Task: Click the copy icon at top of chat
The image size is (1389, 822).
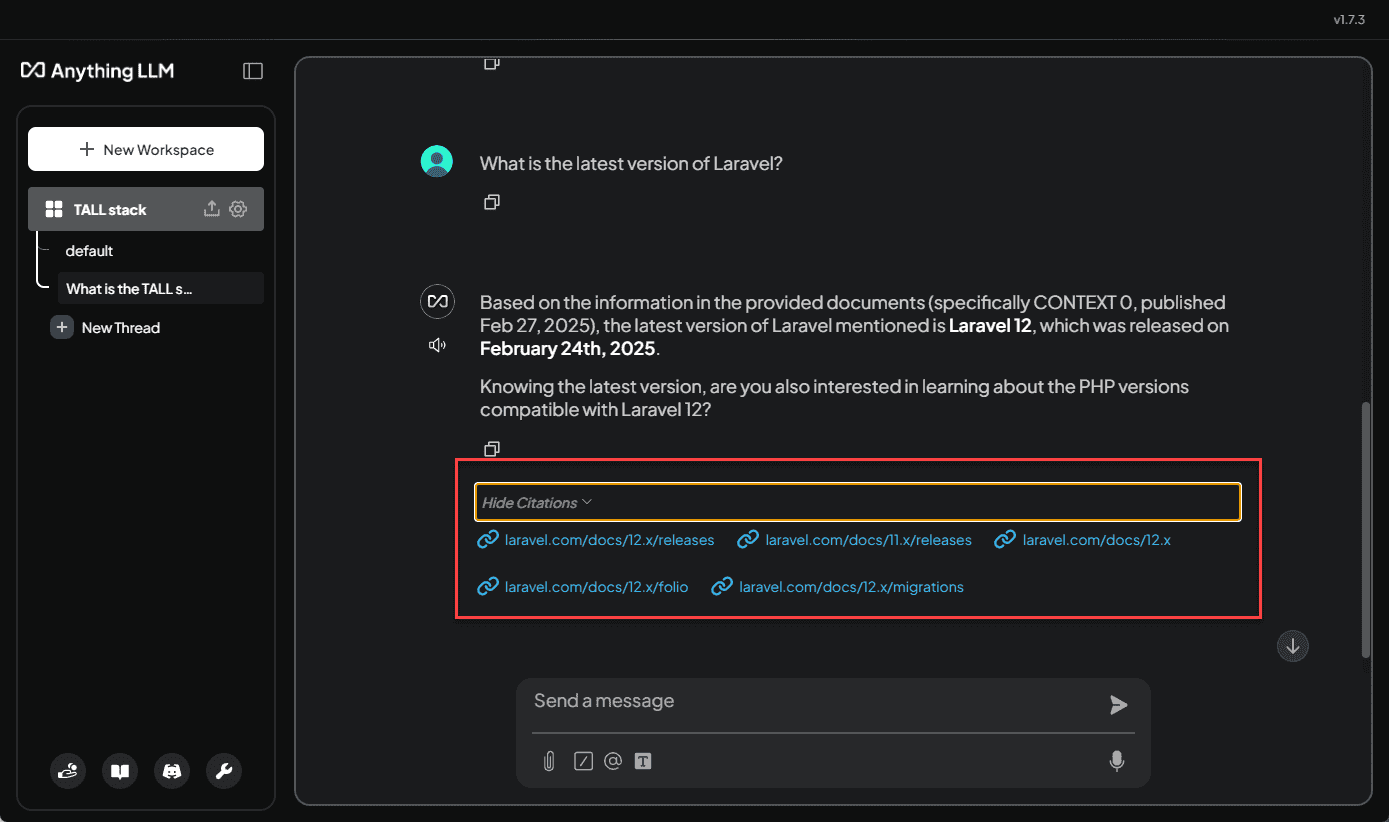Action: (x=491, y=64)
